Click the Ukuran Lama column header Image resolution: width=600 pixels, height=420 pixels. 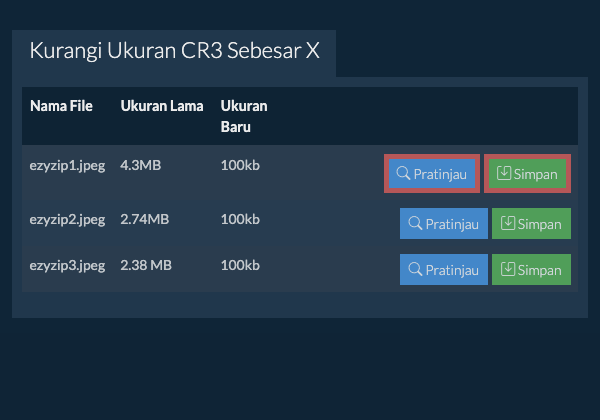pyautogui.click(x=162, y=106)
